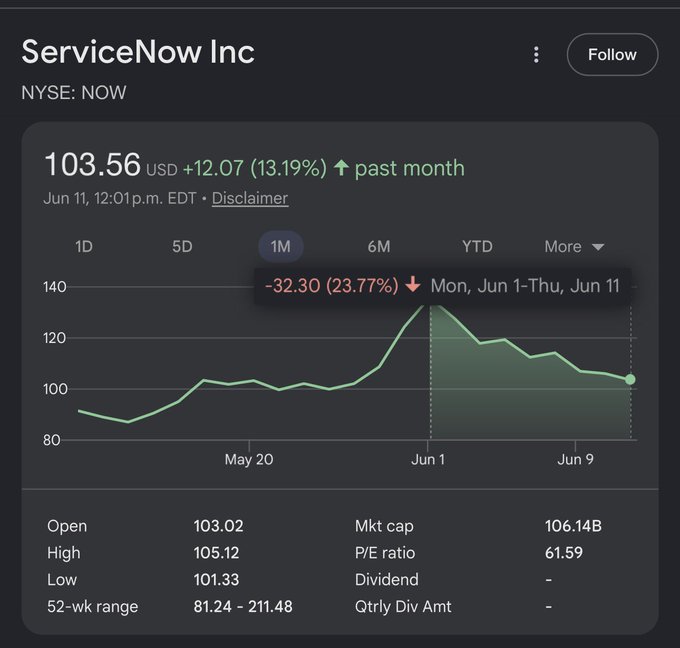Click the Jun 1 axis label
Image resolution: width=680 pixels, height=648 pixels.
428,459
